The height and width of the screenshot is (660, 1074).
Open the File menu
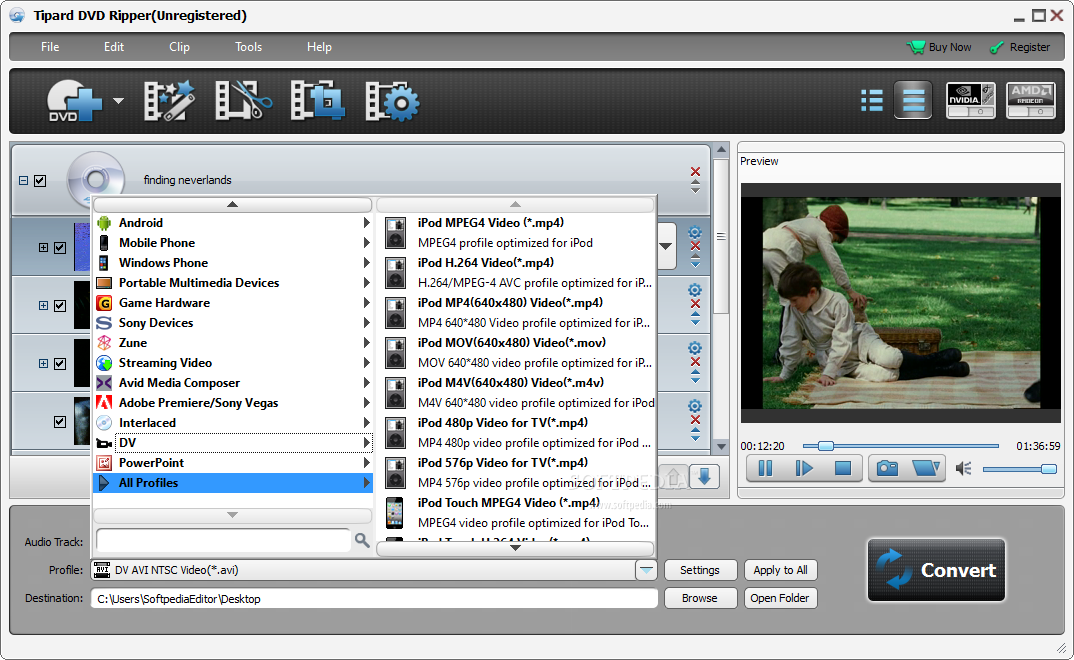click(50, 47)
